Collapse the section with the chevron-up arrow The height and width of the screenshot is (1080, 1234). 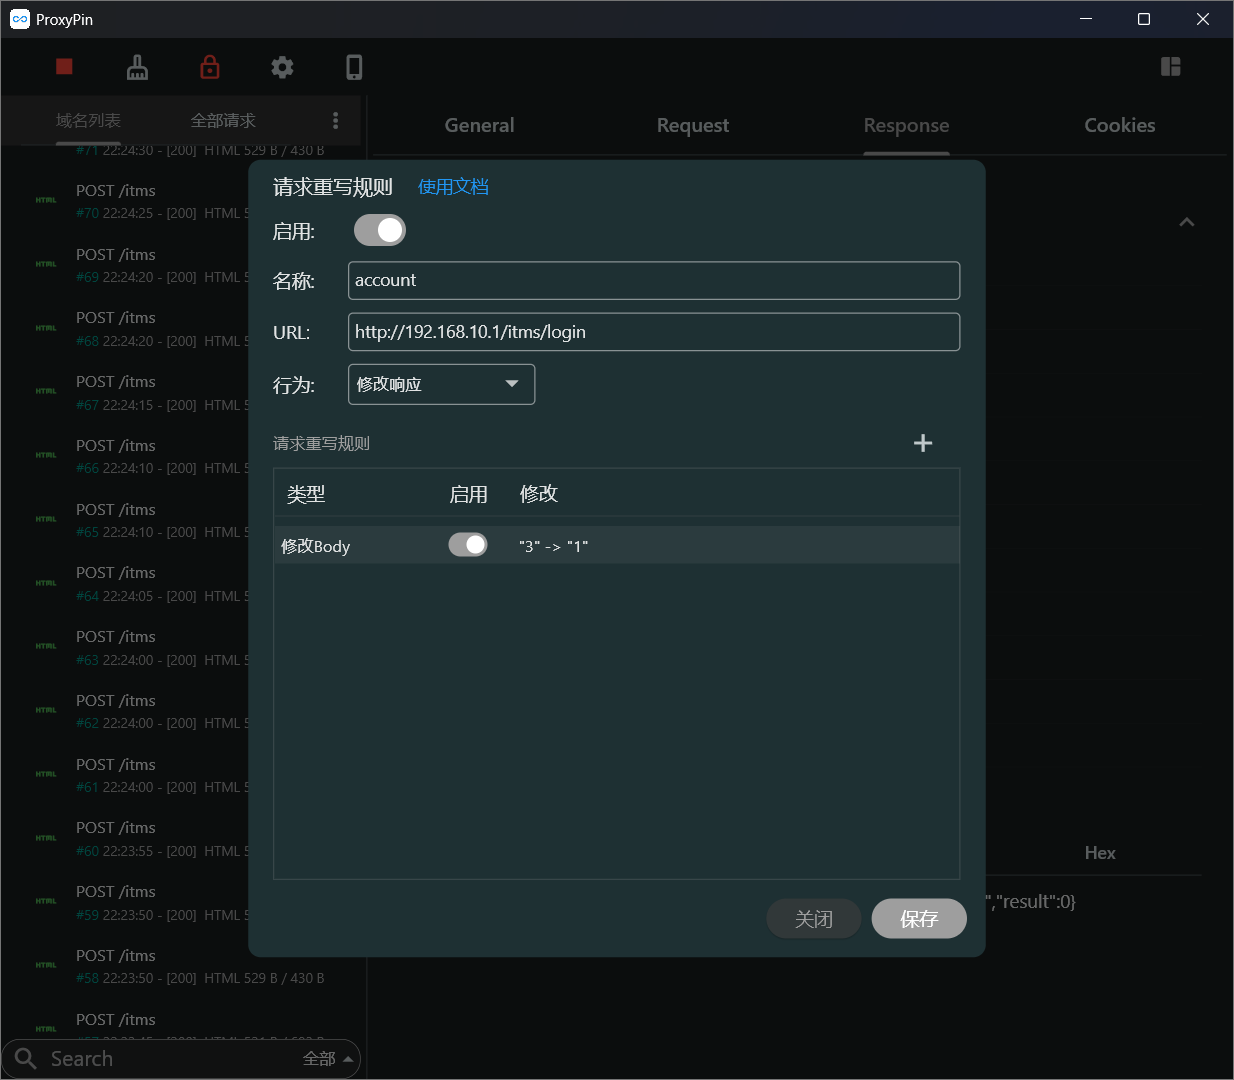click(1186, 222)
